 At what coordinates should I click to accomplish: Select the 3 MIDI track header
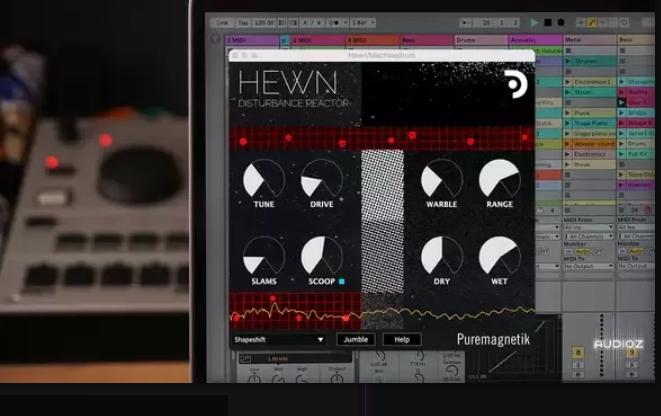tap(318, 40)
